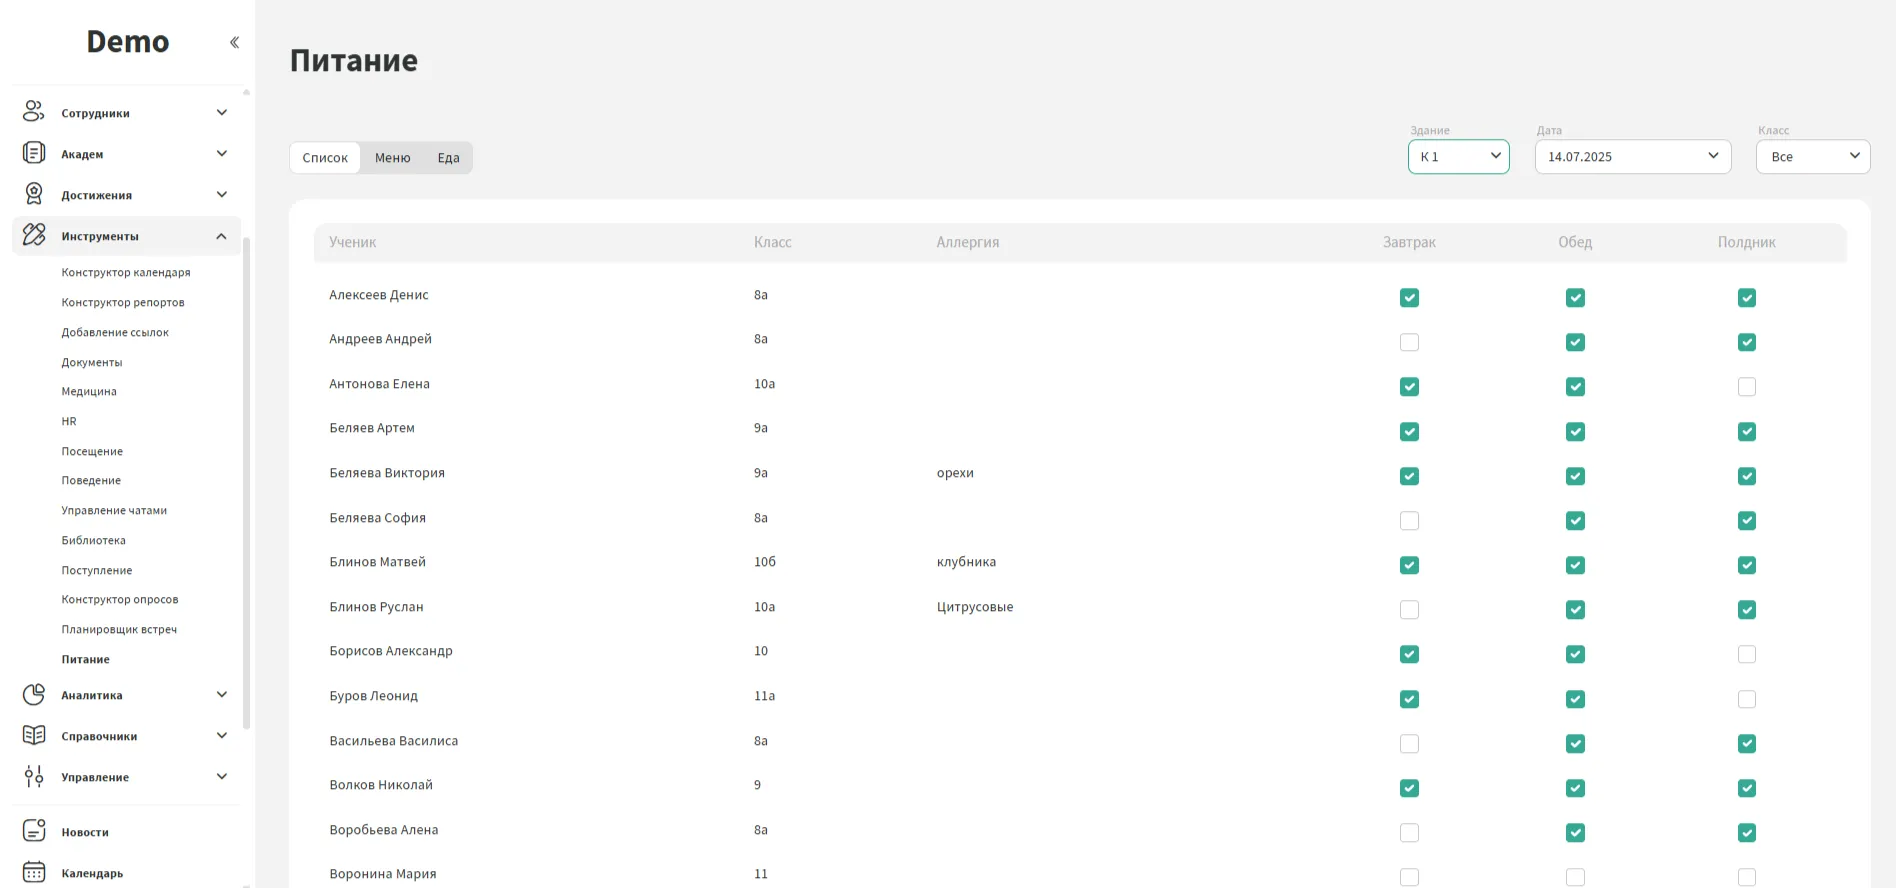Open the Дата dropdown showing 14.07.2025
This screenshot has width=1896, height=888.
tap(1632, 157)
